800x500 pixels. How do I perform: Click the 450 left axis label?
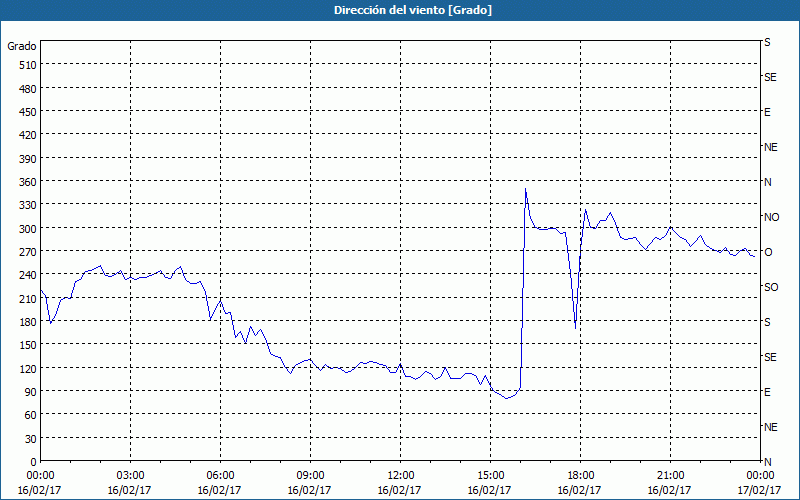click(28, 112)
